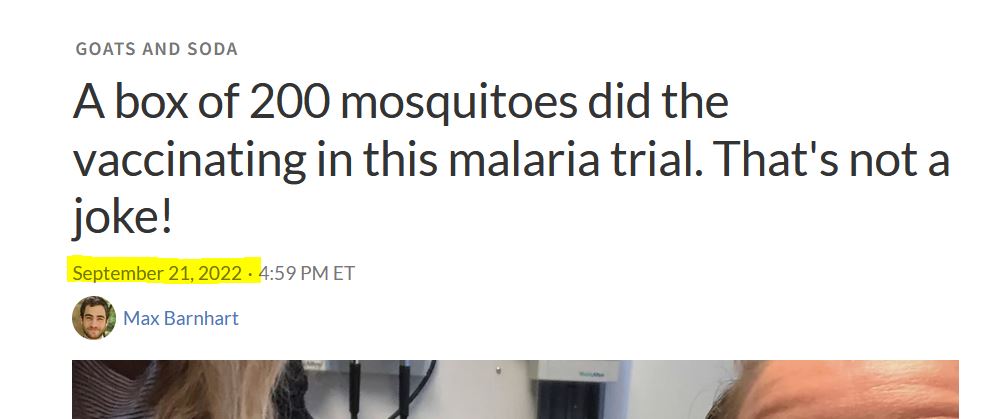Click the word "September" in the date

coord(113,273)
